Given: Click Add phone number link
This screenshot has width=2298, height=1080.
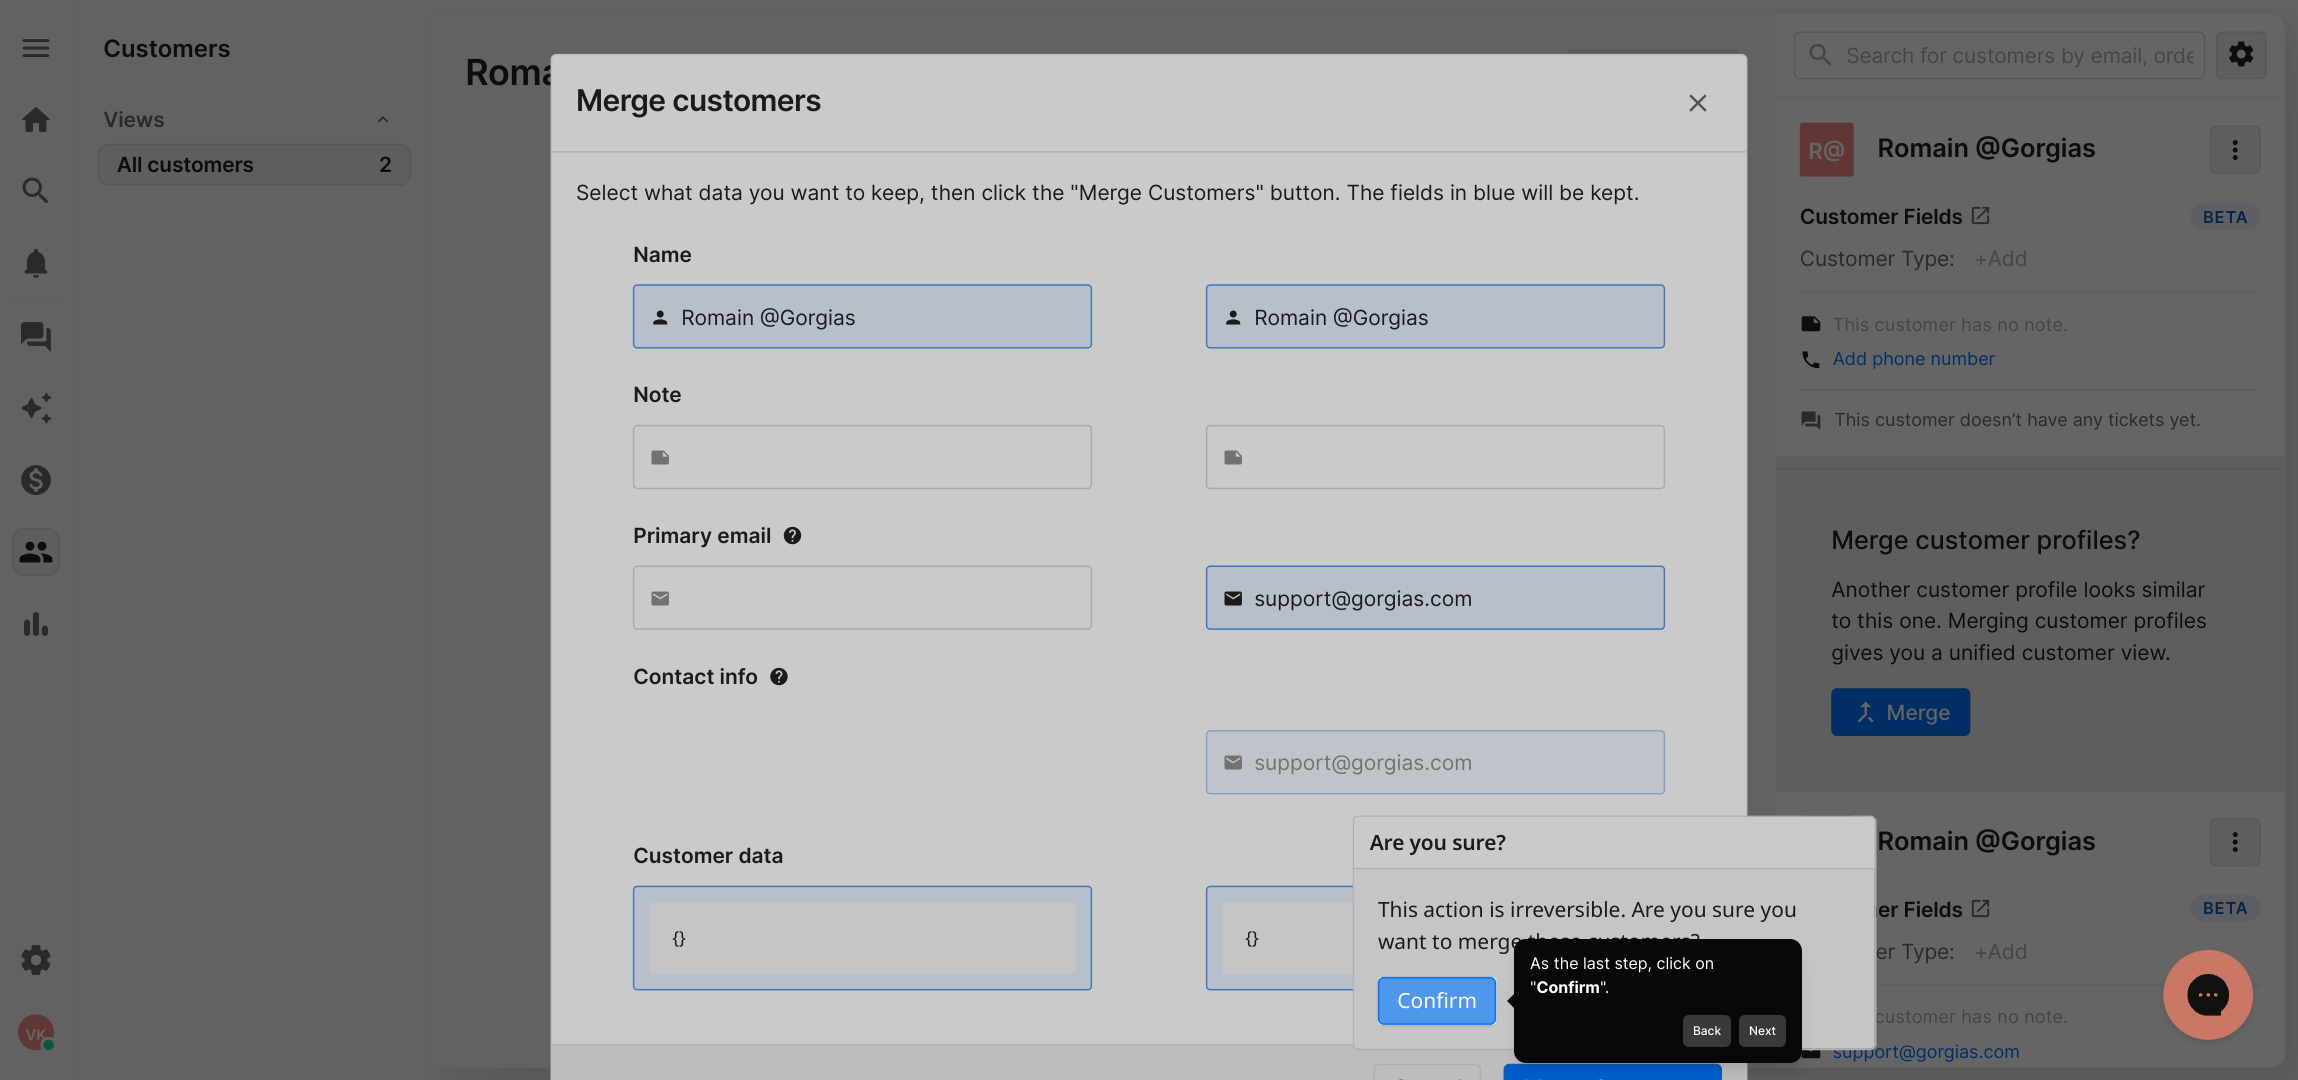Looking at the screenshot, I should [1913, 359].
